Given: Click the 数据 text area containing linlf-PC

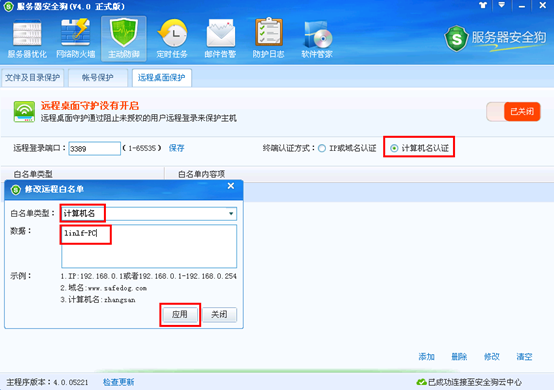Looking at the screenshot, I should click(149, 246).
